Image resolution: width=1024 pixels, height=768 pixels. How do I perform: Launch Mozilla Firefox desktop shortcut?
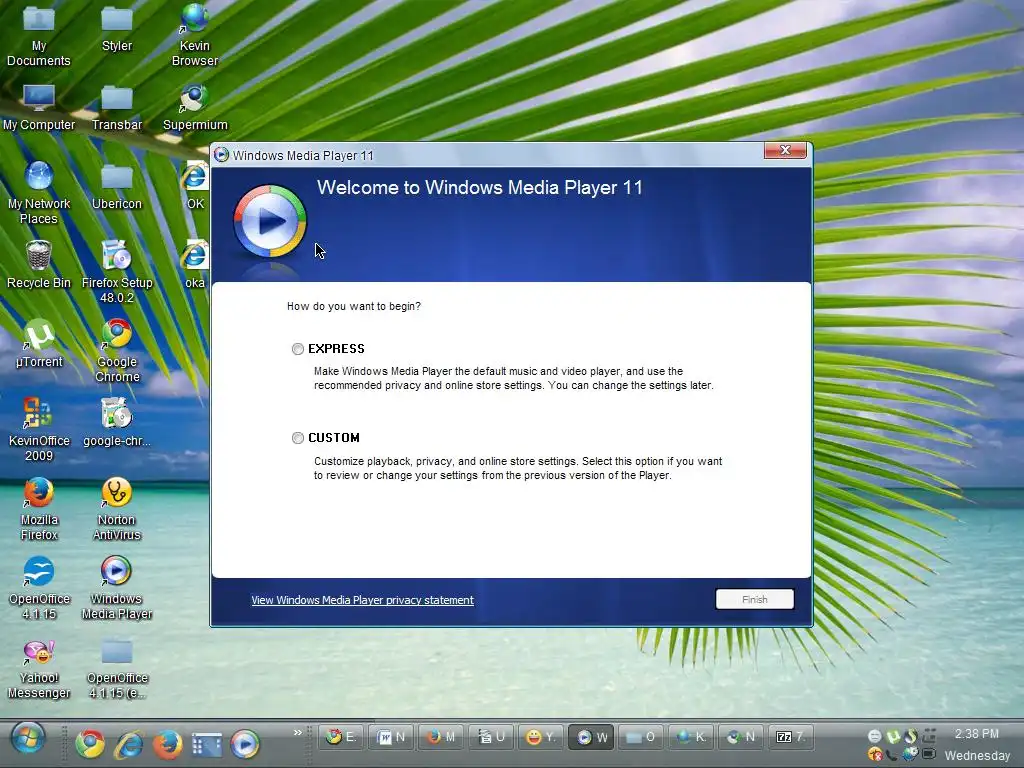click(39, 509)
